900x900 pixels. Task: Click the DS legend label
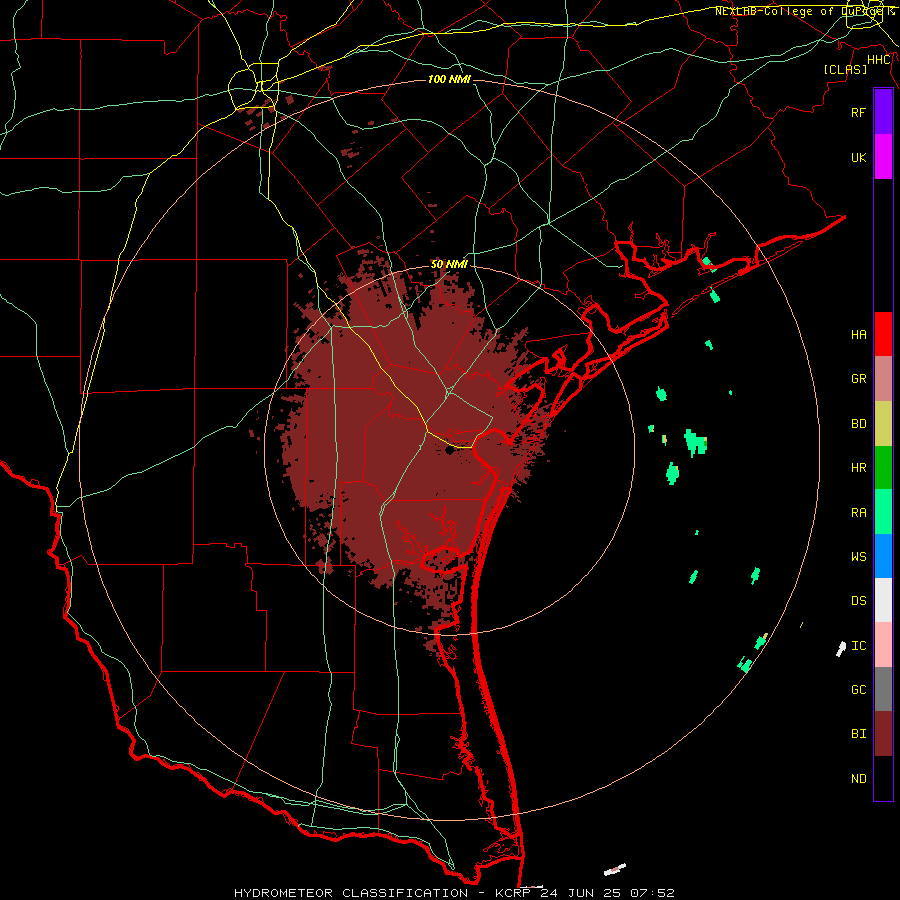click(x=858, y=601)
